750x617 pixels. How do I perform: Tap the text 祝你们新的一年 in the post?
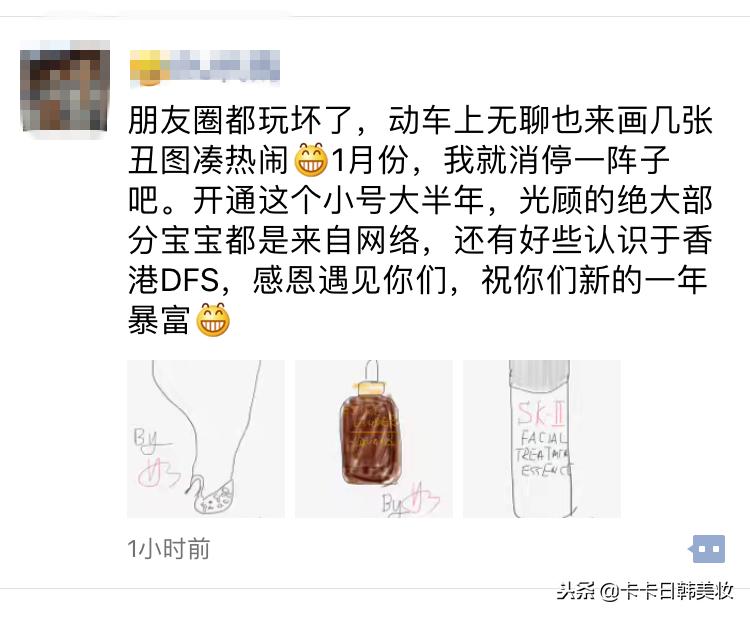tap(594, 280)
